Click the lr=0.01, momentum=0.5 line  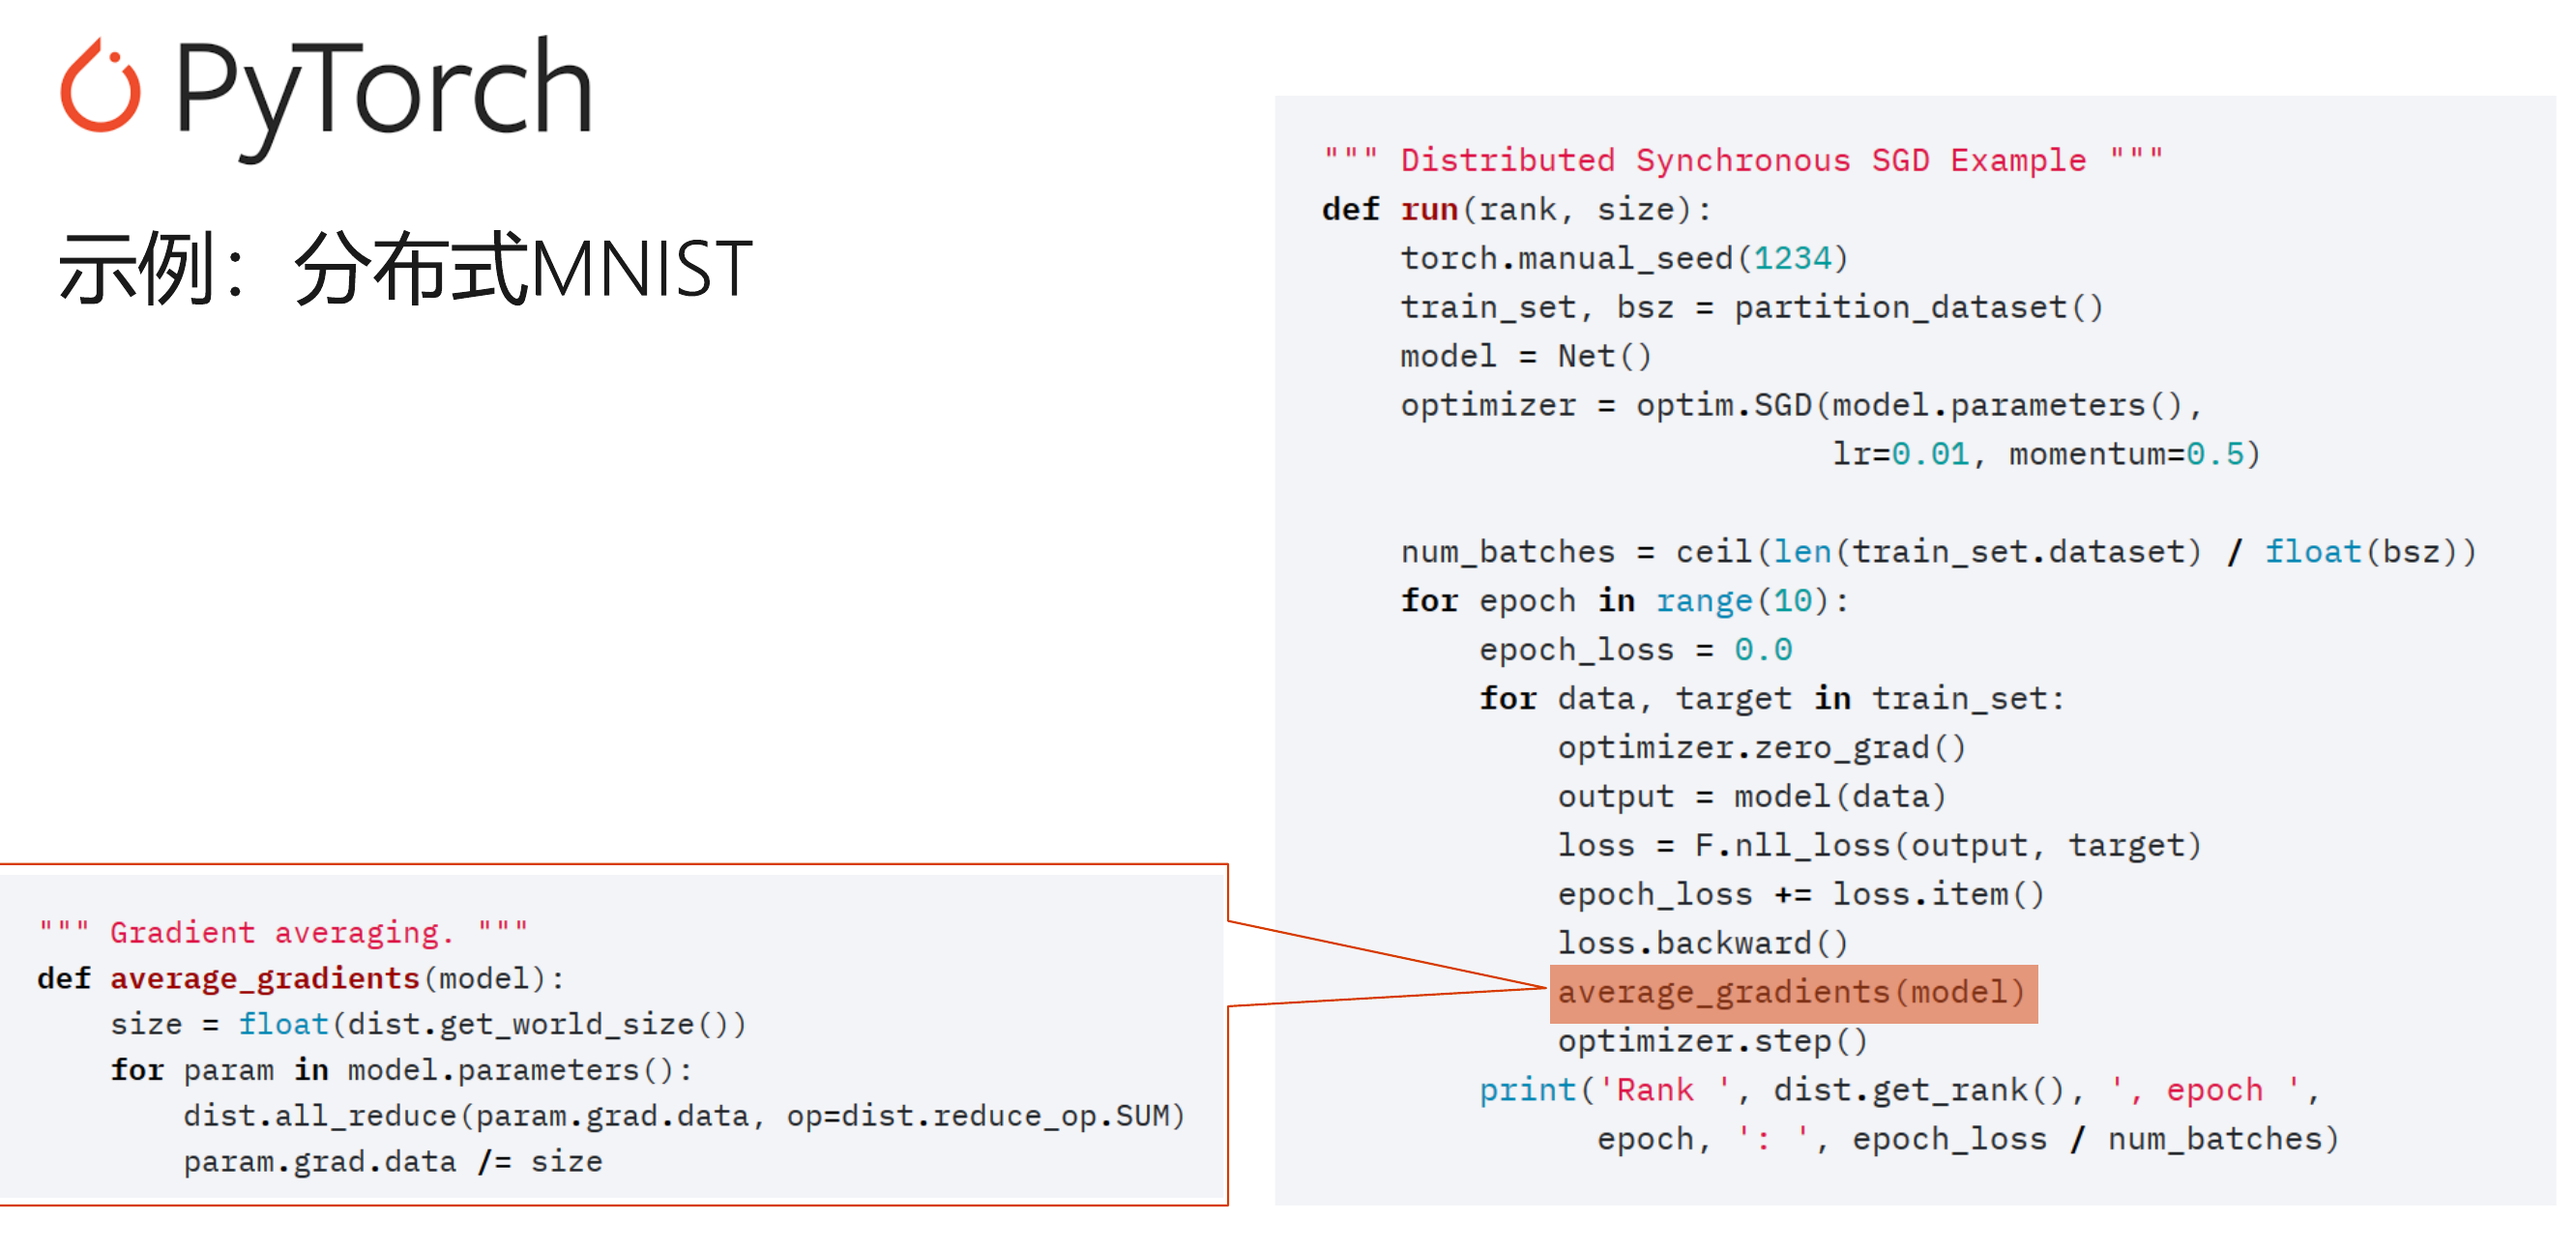coord(2045,454)
